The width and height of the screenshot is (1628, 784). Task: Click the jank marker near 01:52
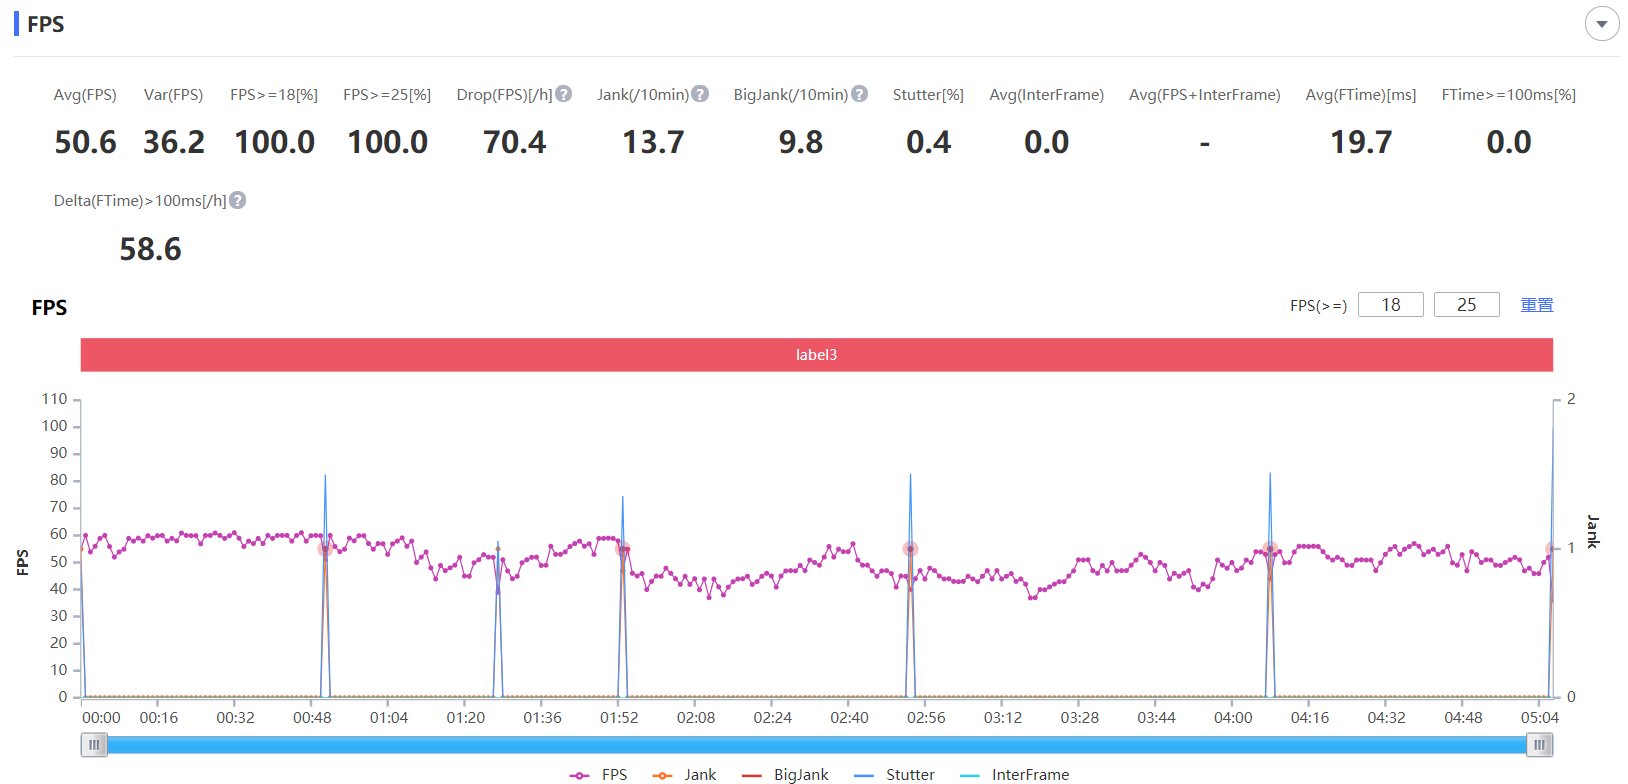[623, 549]
